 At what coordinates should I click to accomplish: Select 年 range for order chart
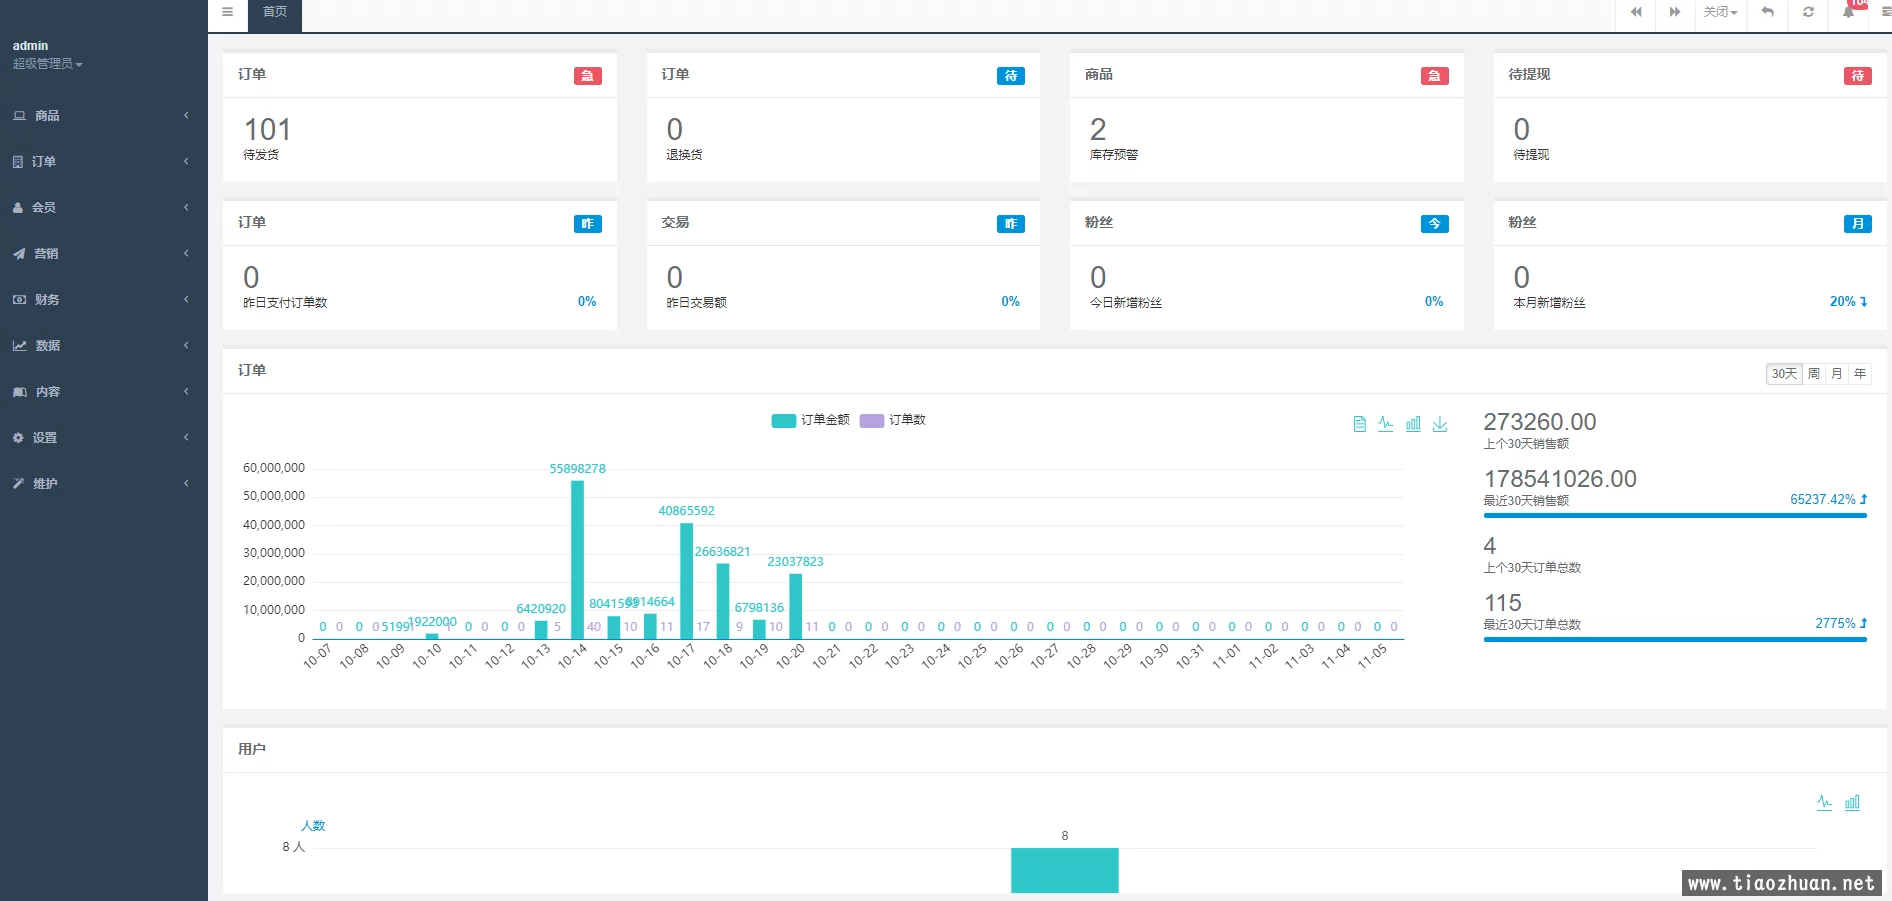coord(1860,374)
